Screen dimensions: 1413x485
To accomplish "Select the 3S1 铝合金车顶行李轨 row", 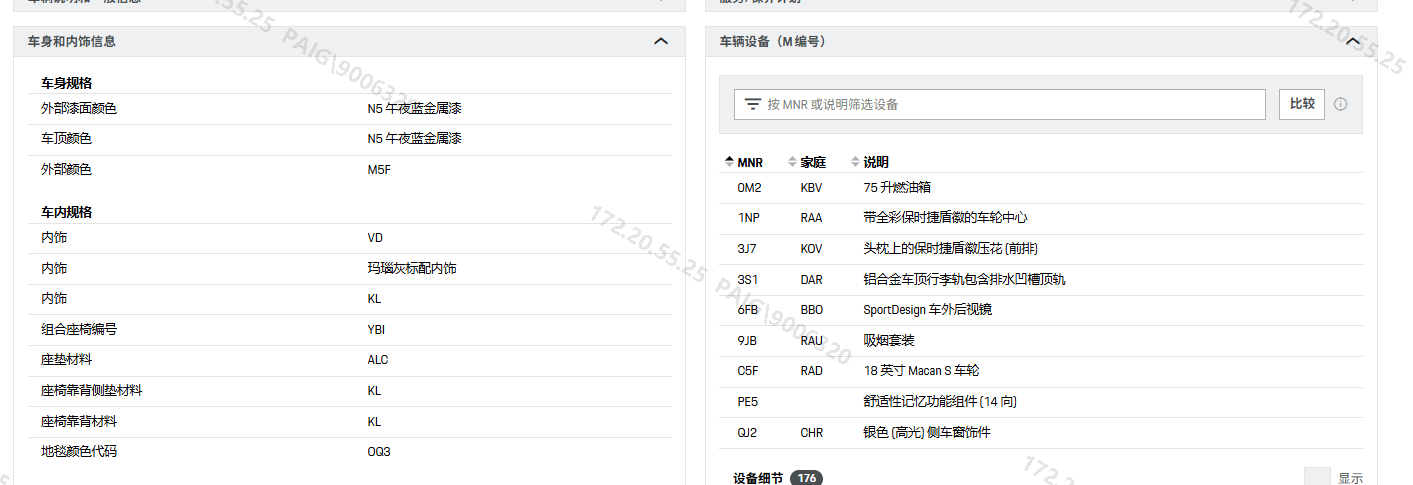I will [x=1040, y=279].
